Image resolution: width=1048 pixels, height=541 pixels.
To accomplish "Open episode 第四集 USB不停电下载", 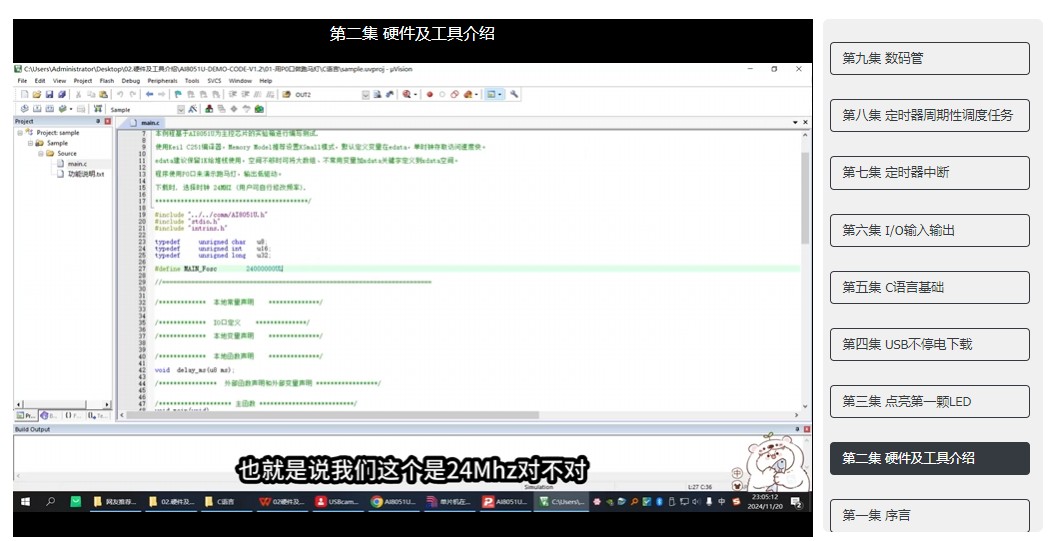I will click(929, 344).
